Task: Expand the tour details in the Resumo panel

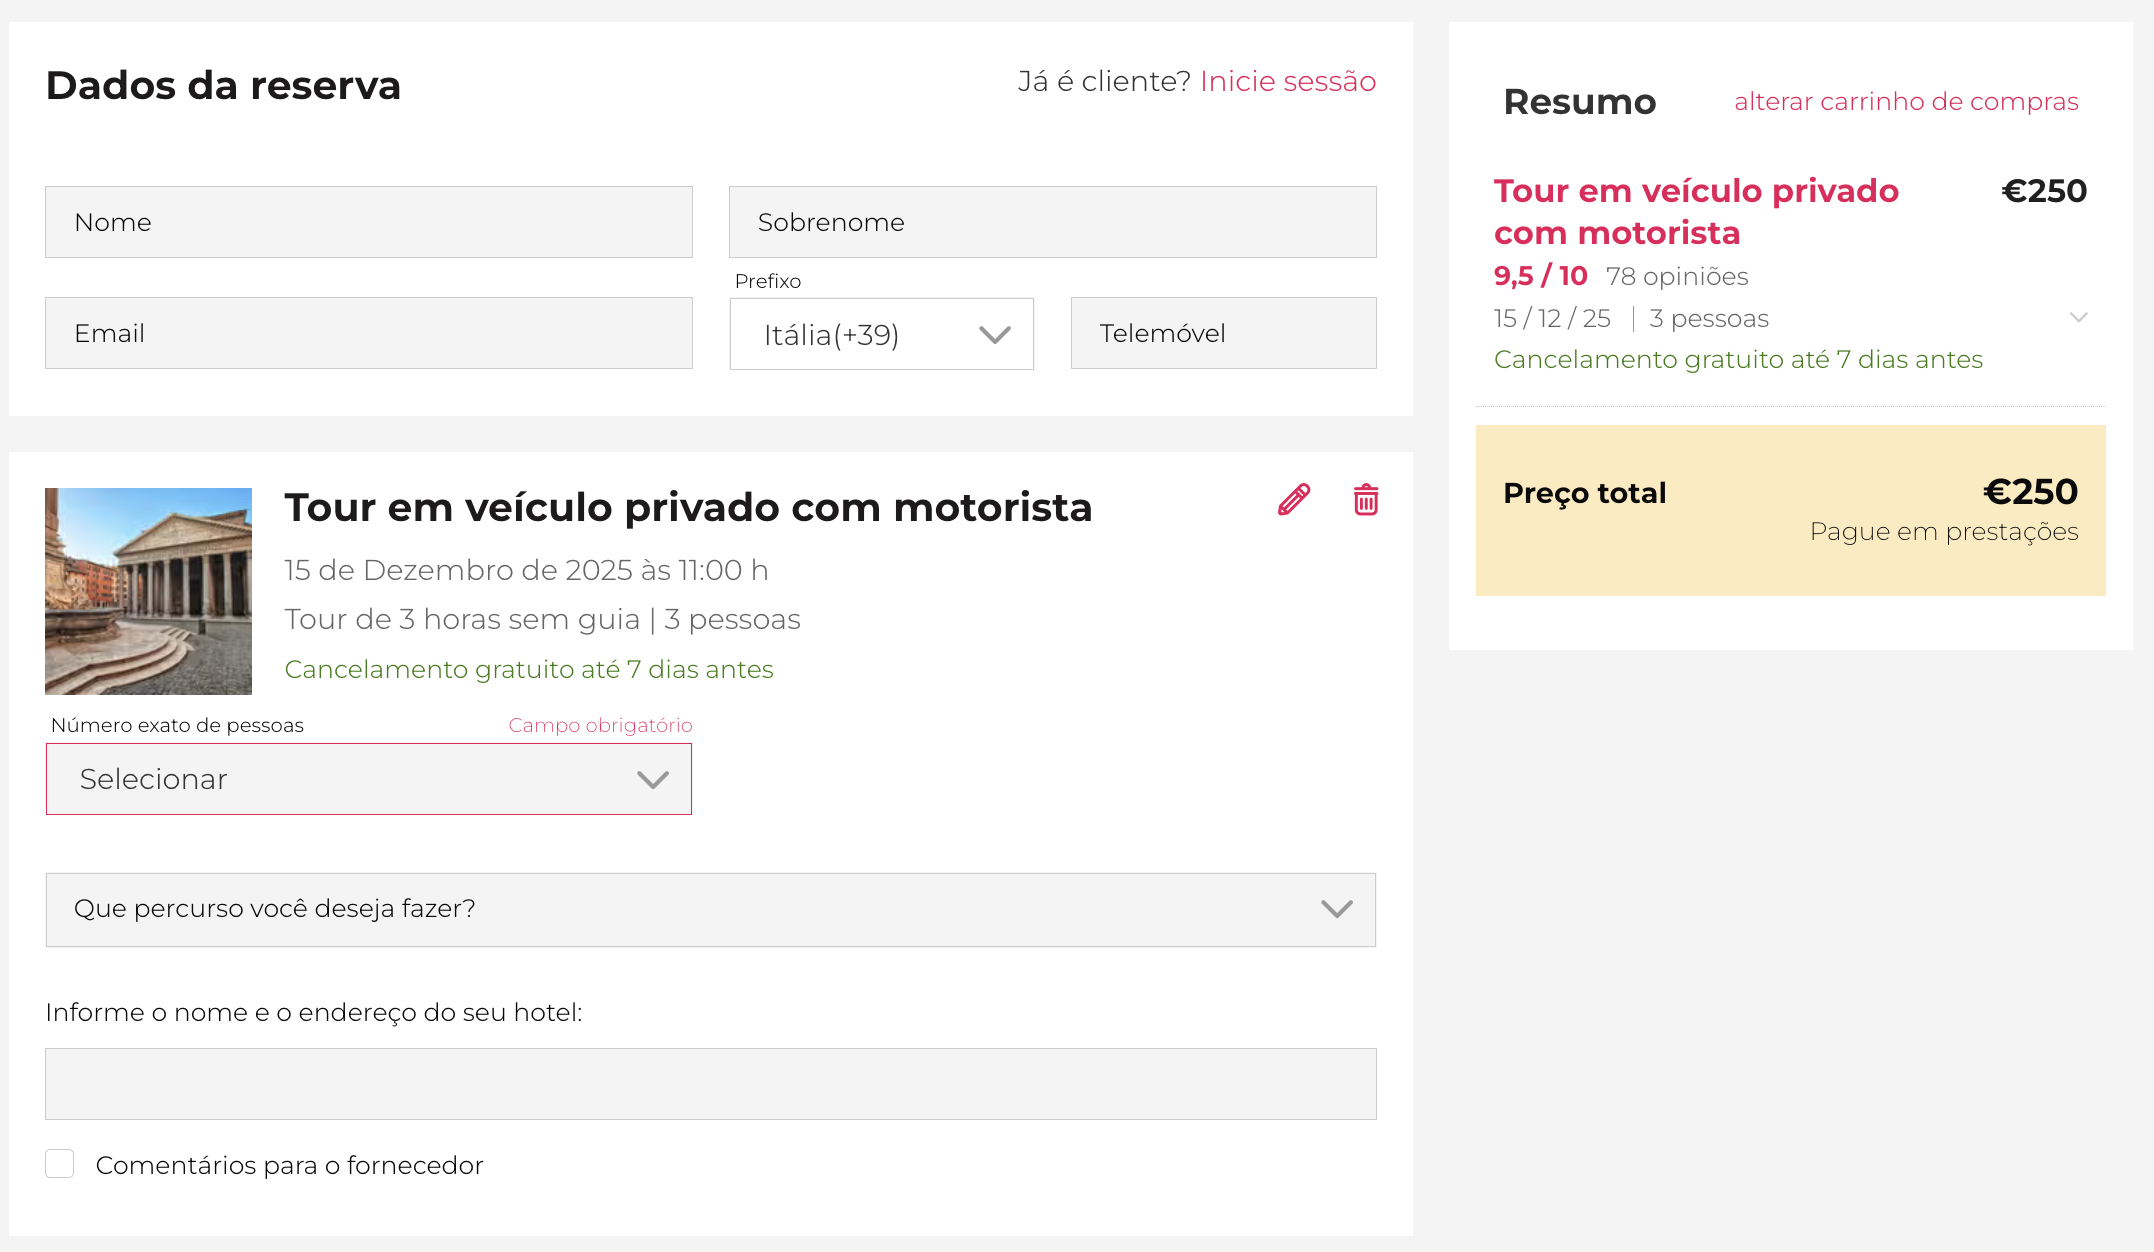Action: point(2079,317)
